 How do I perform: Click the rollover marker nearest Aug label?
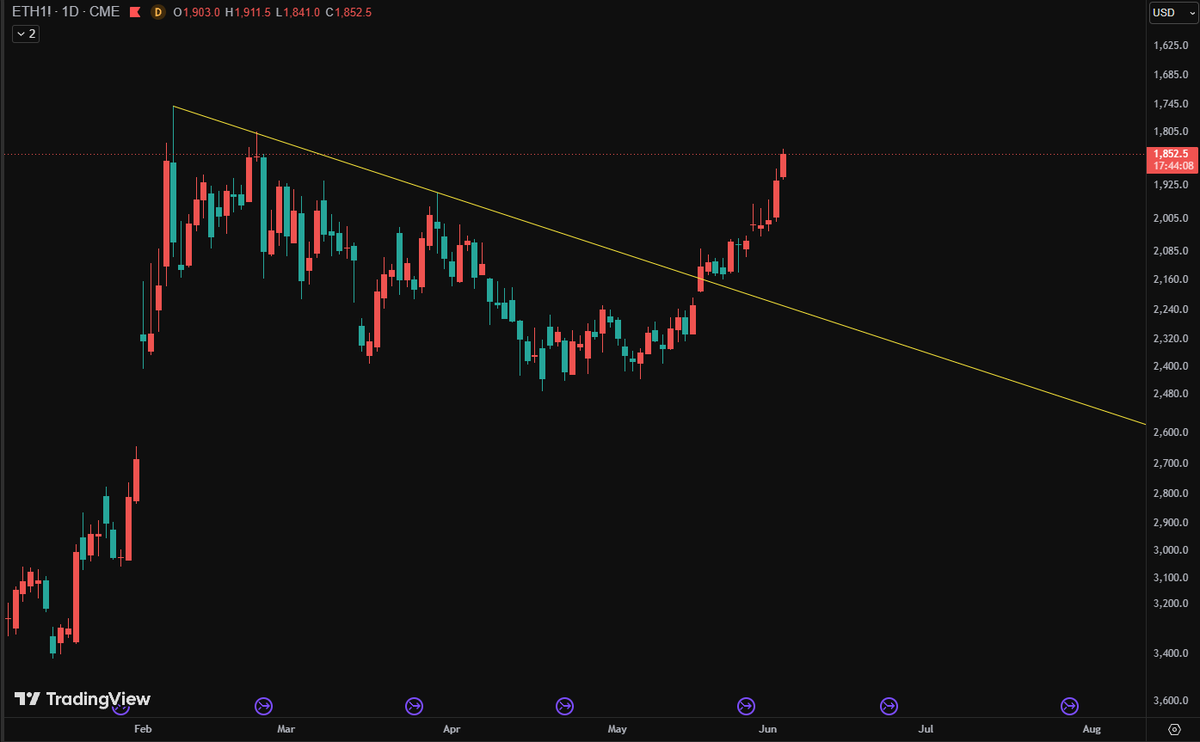pyautogui.click(x=1069, y=707)
